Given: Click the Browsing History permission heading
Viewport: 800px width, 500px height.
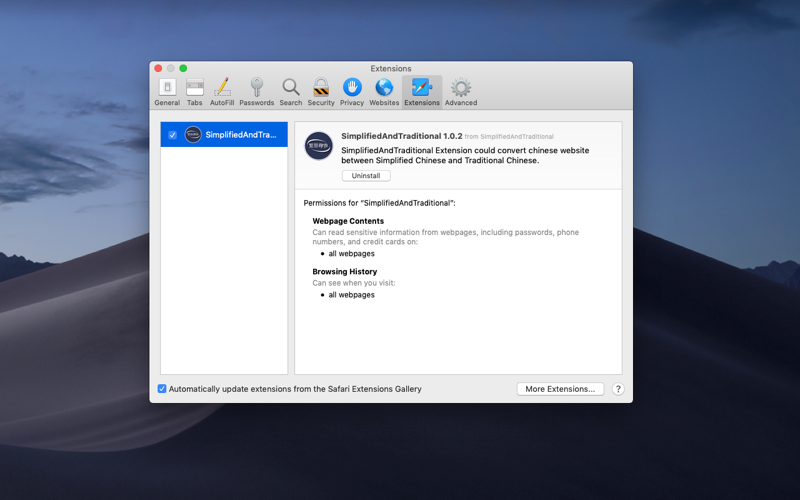Looking at the screenshot, I should [x=344, y=271].
